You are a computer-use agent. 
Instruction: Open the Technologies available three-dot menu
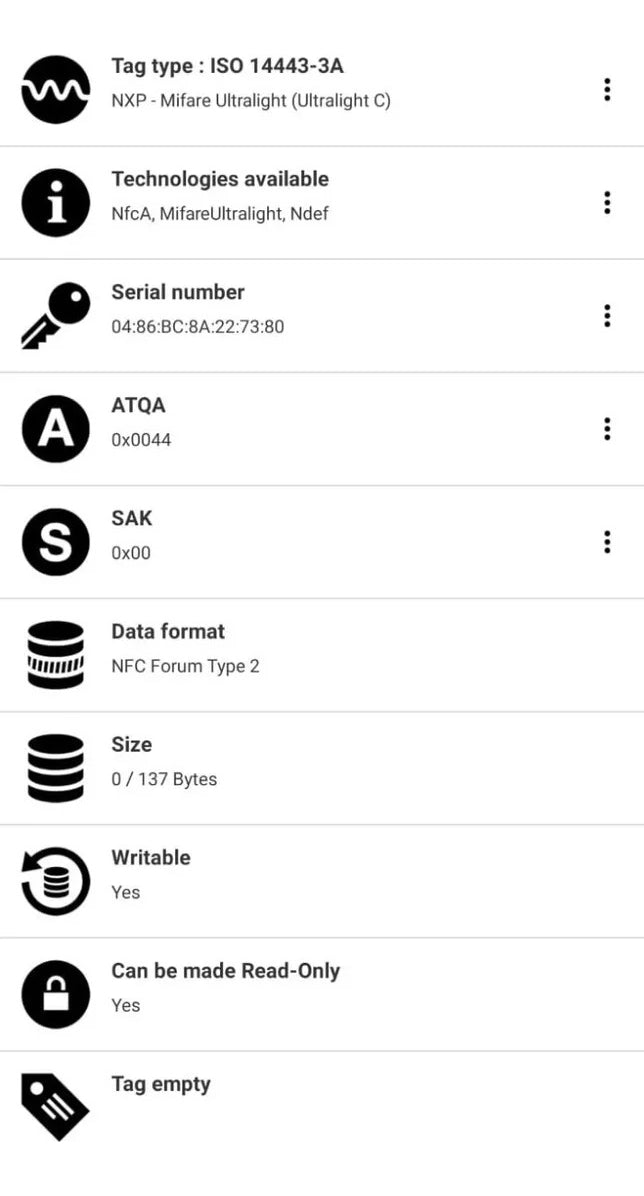607,203
